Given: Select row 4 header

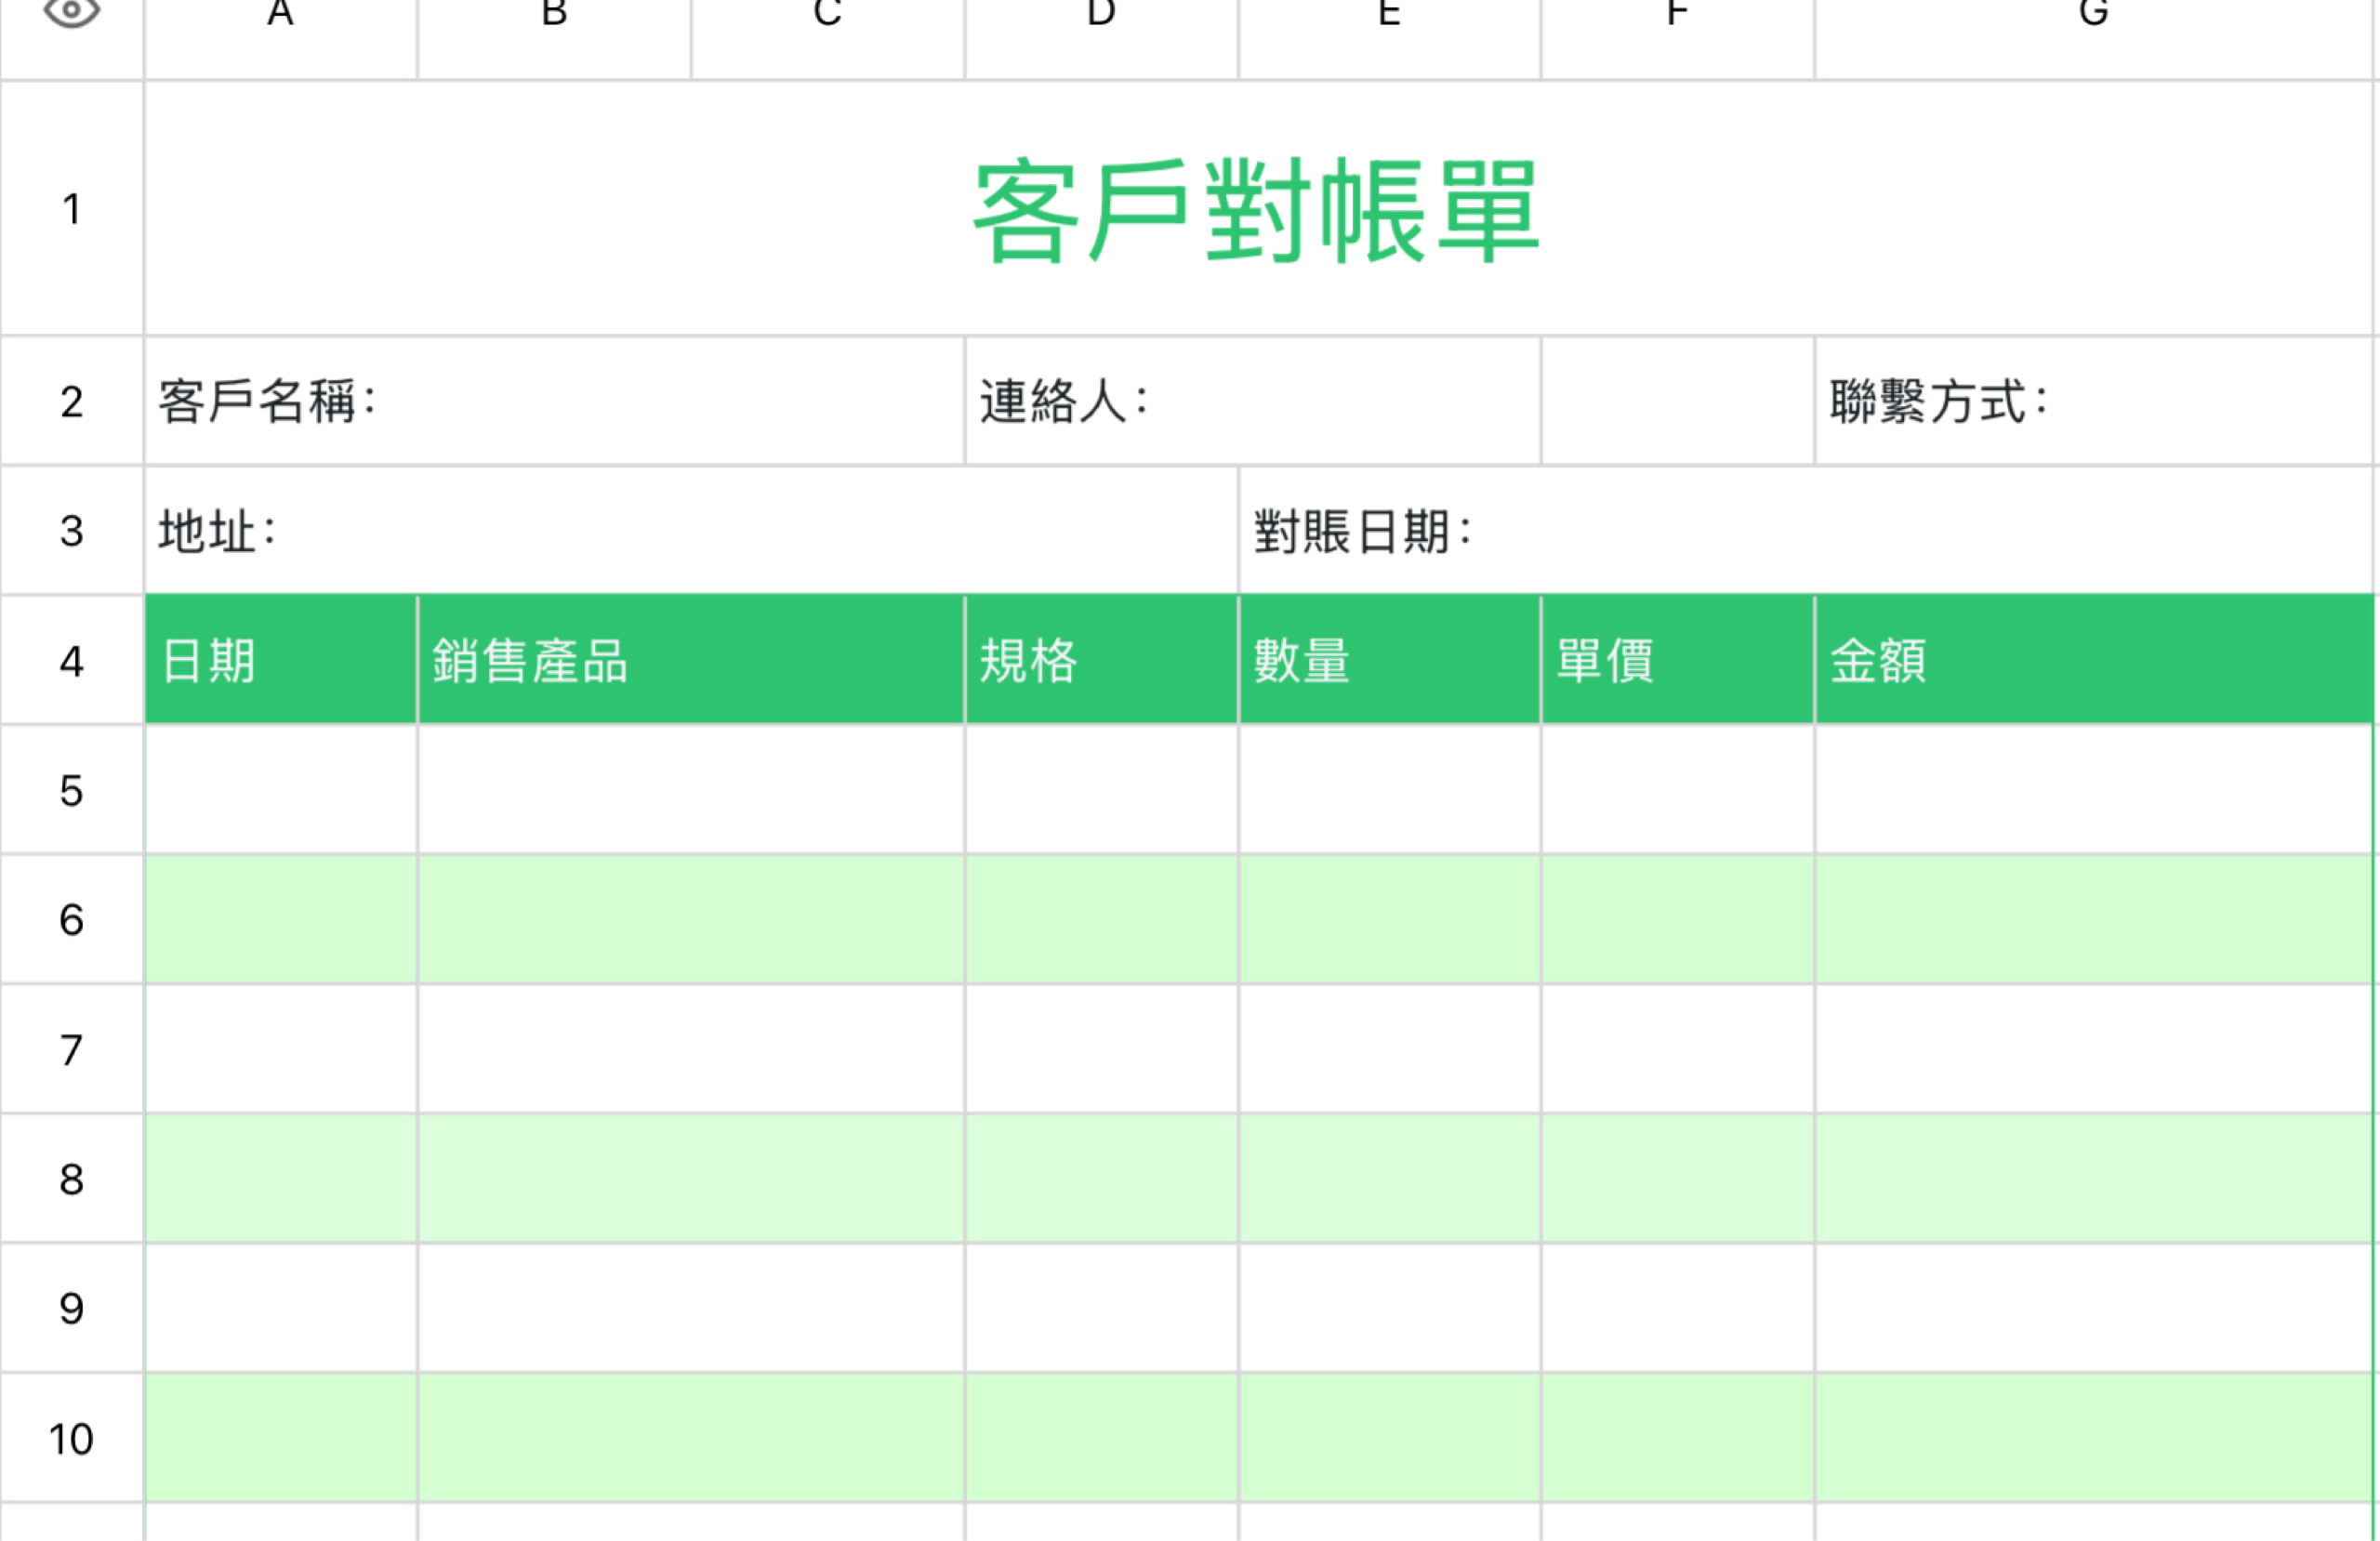Looking at the screenshot, I should [x=72, y=660].
